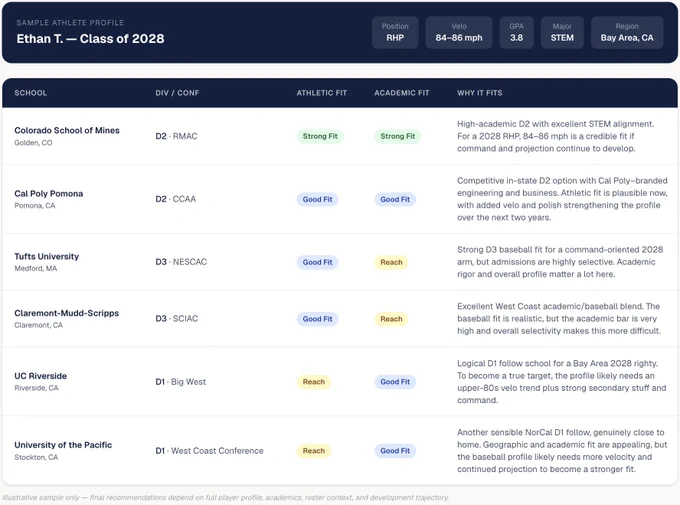Click the Medford, MA location text

[x=36, y=269]
